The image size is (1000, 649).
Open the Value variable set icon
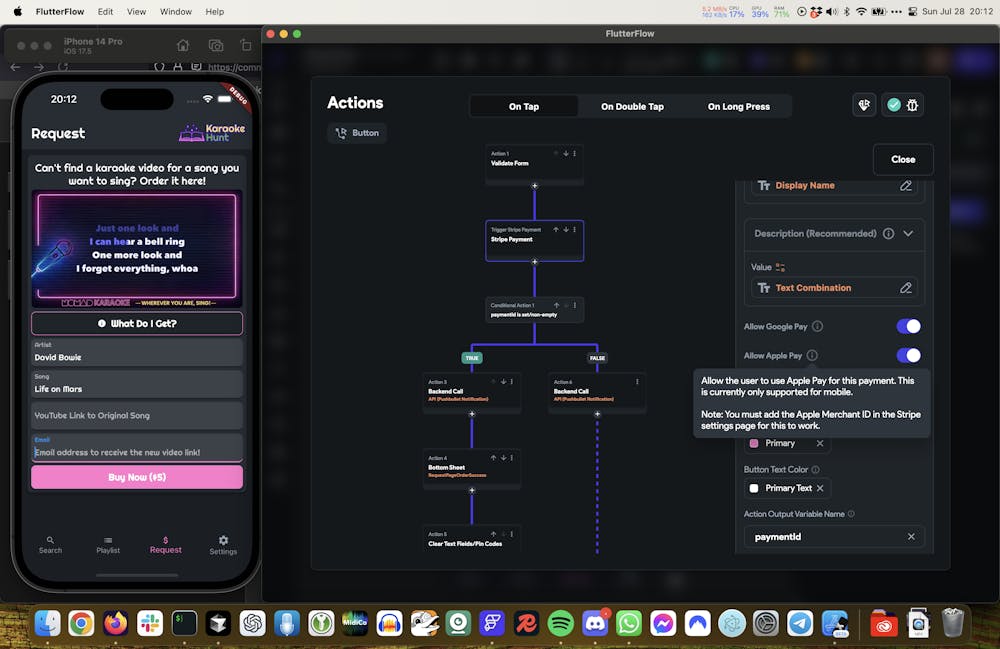pos(780,267)
